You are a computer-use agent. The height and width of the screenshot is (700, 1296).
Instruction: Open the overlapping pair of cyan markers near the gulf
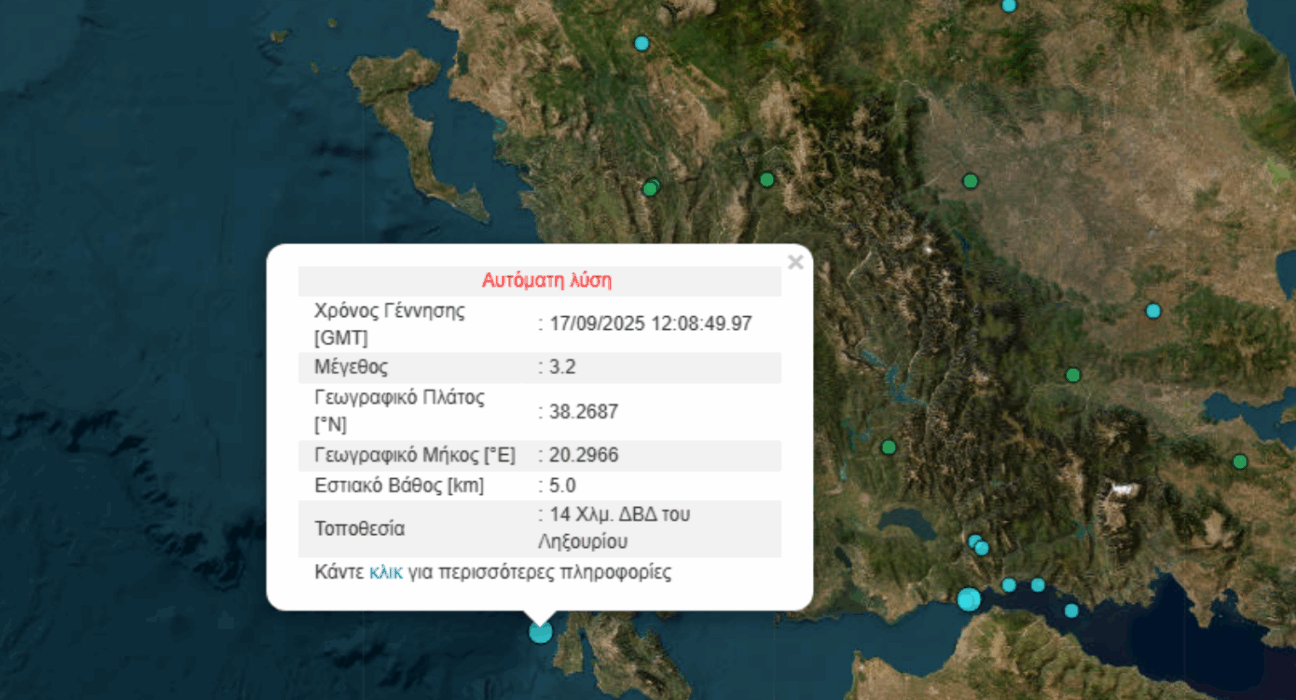point(978,545)
